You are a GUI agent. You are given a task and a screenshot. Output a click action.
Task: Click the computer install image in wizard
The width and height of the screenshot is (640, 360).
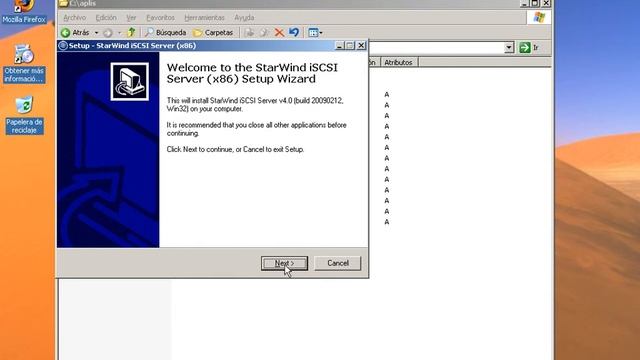(130, 82)
